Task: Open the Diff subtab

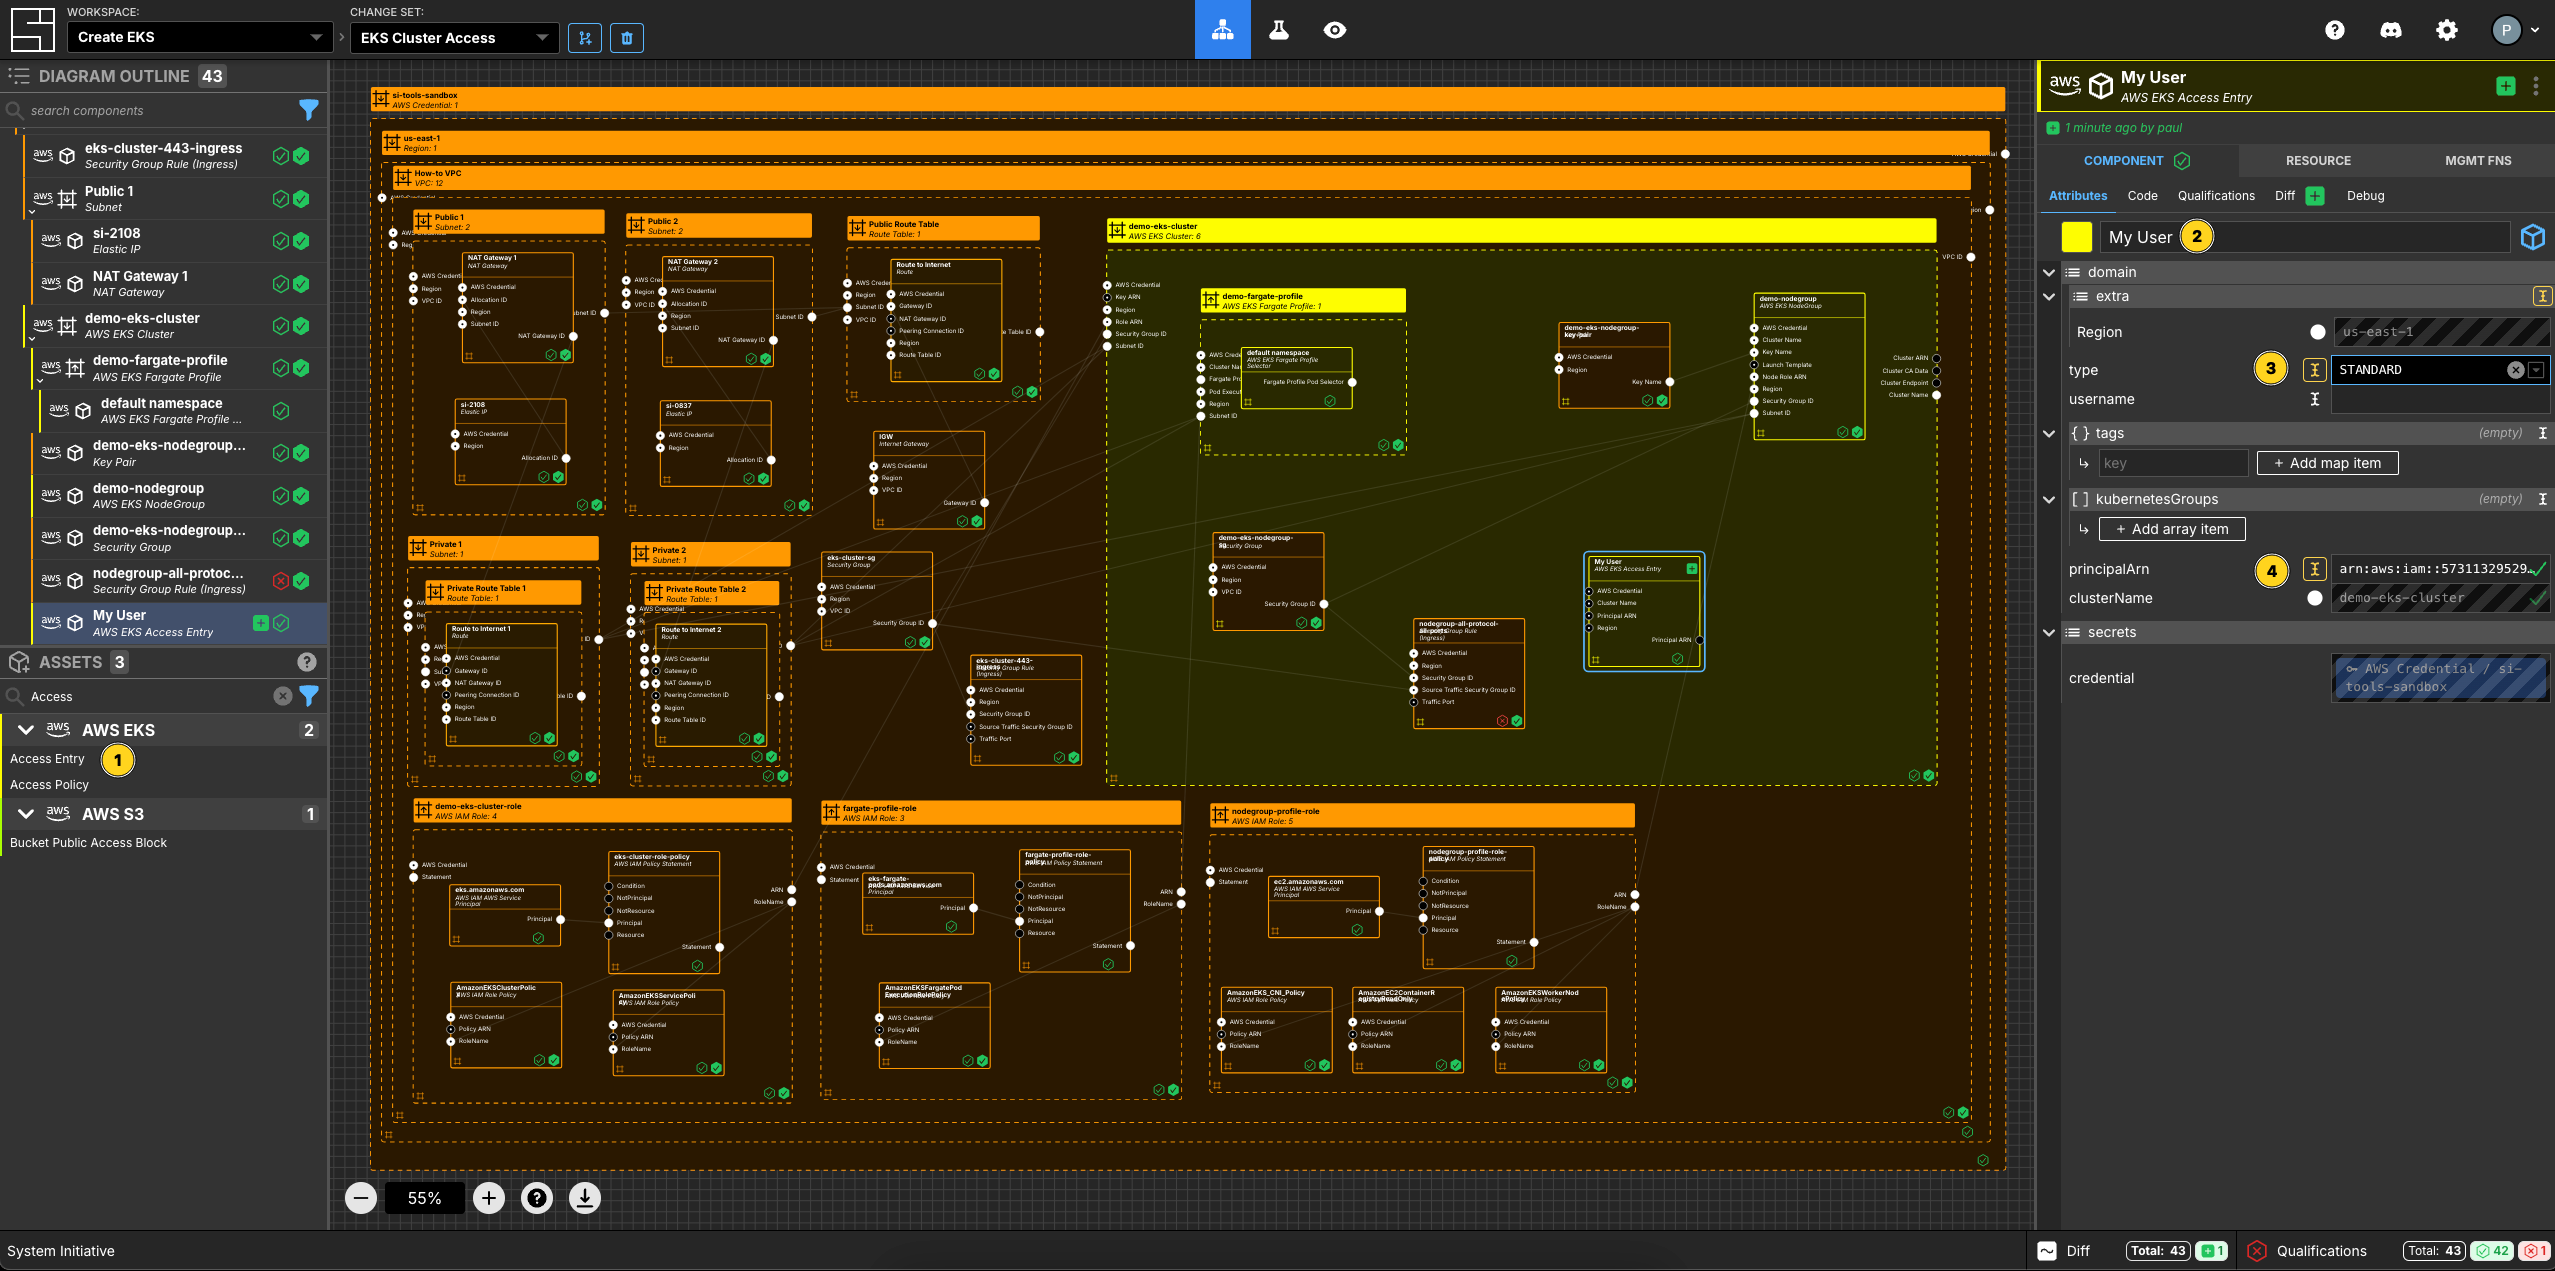Action: [x=2285, y=196]
